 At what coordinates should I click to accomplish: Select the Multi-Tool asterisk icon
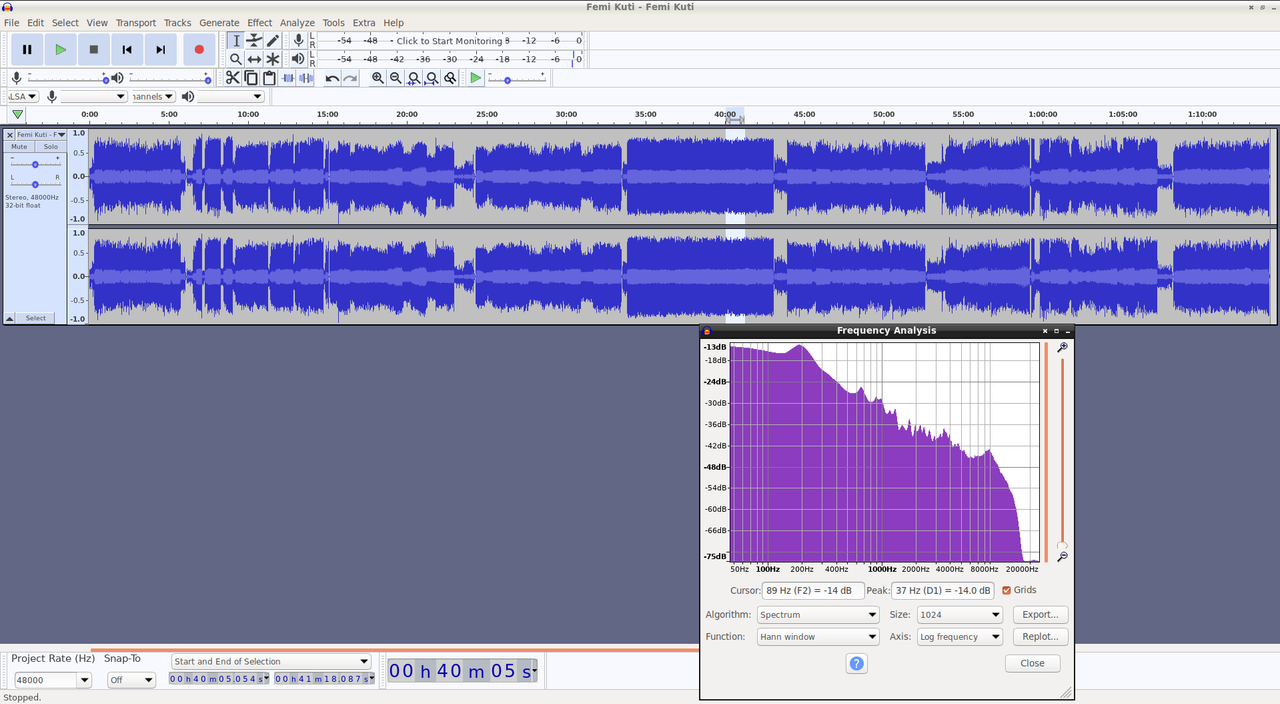point(272,59)
